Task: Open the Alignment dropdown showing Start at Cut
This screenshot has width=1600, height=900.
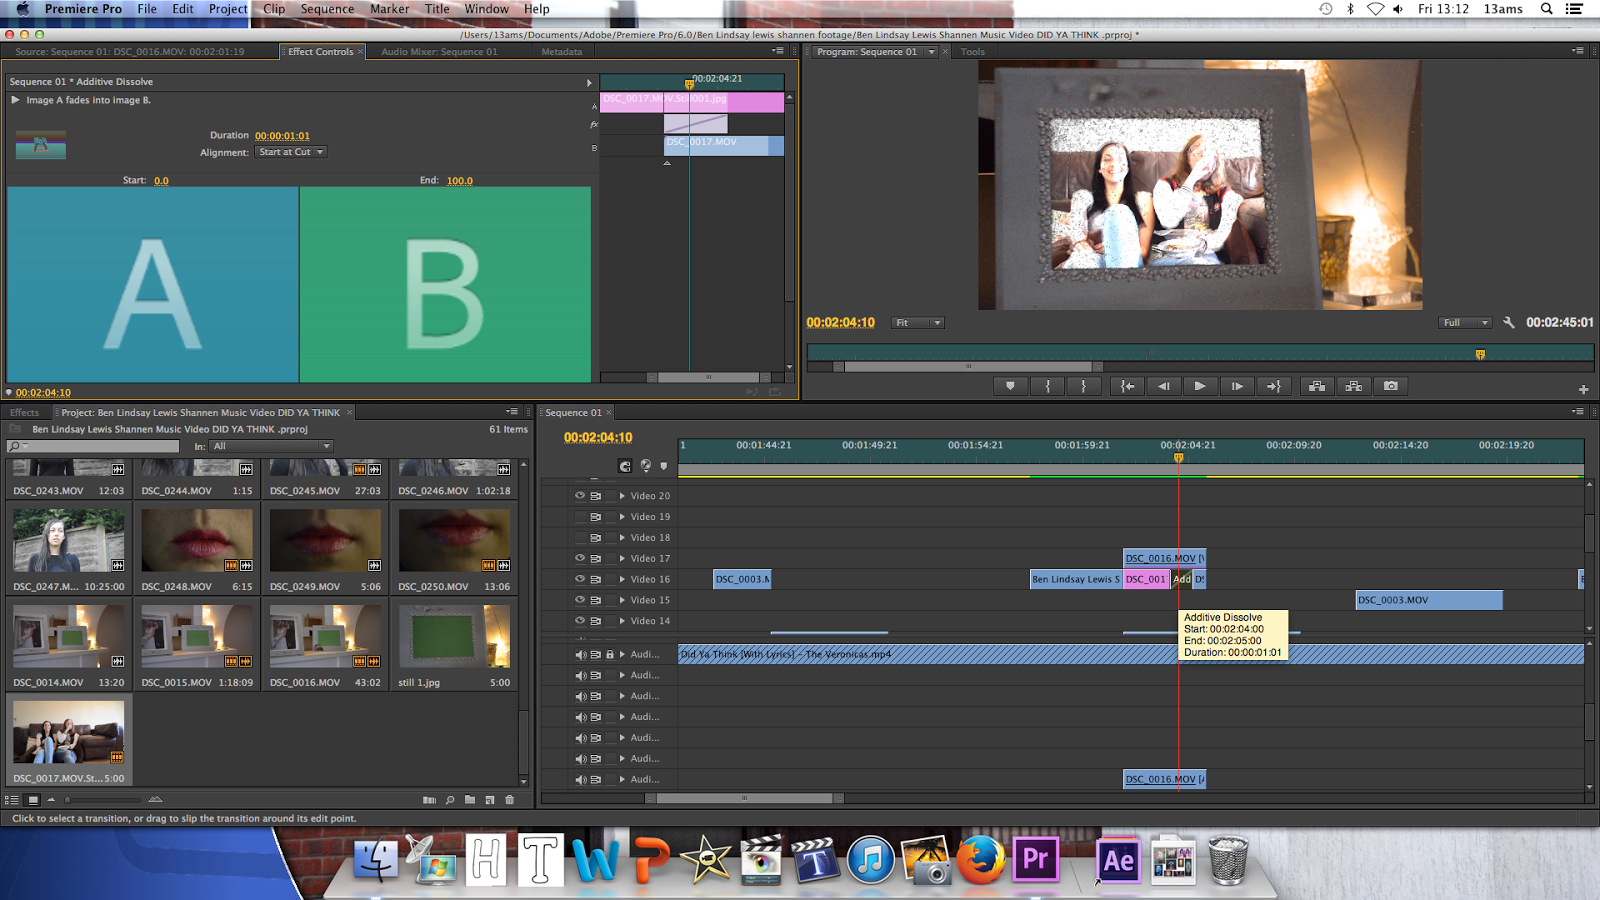Action: coord(290,152)
